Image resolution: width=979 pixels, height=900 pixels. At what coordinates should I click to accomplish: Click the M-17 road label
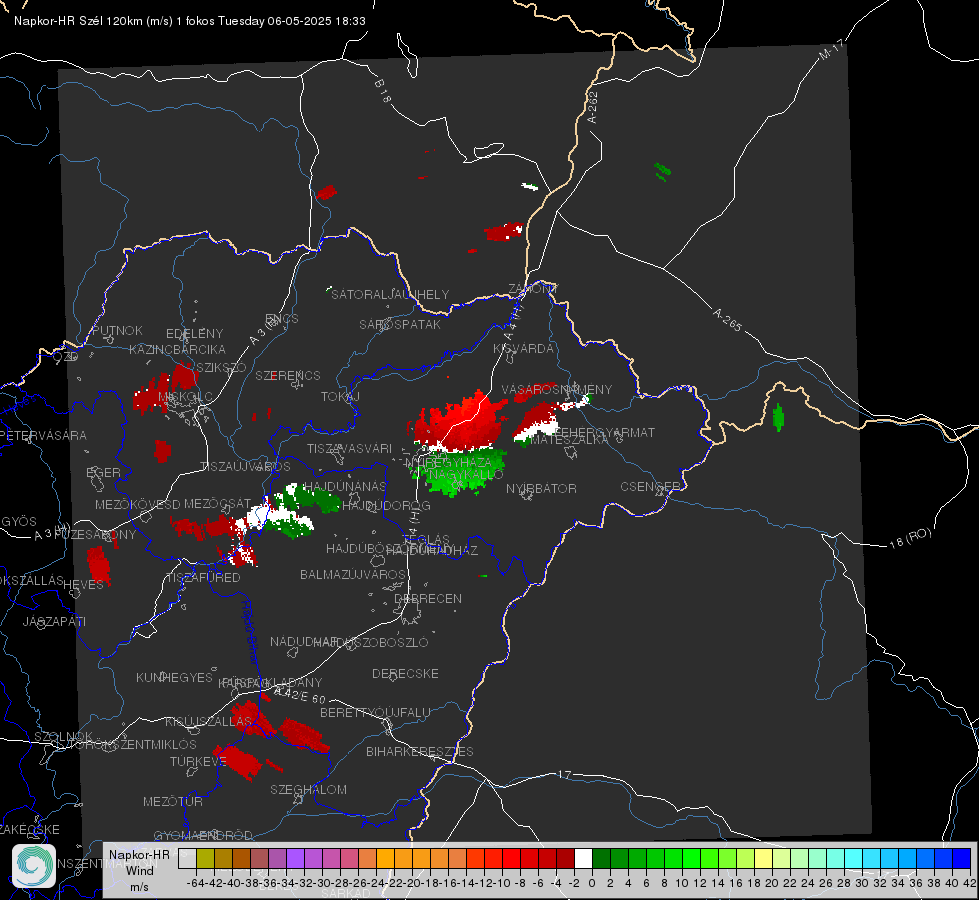tap(831, 50)
